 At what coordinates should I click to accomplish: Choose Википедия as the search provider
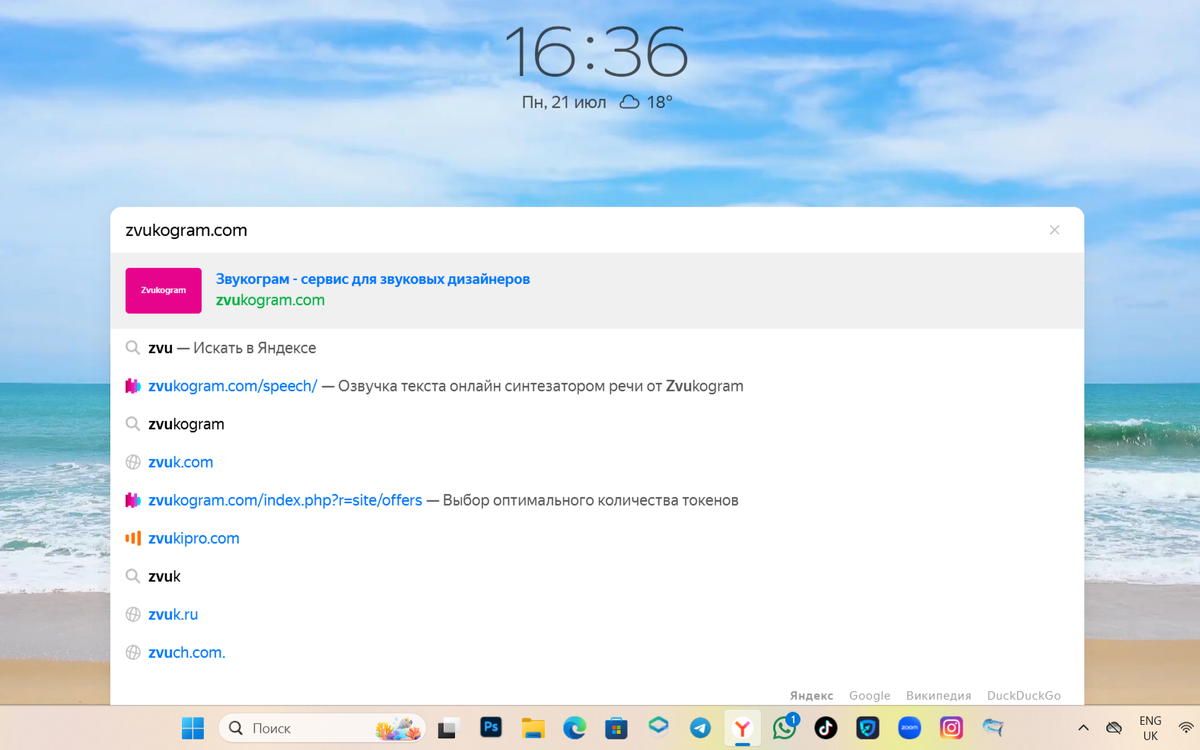point(938,695)
